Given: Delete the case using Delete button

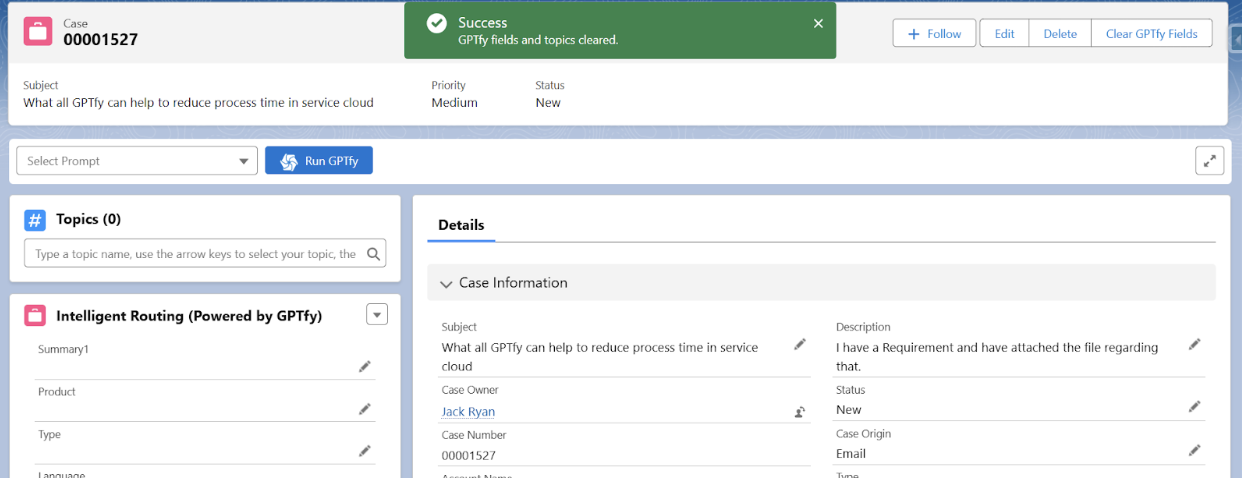Looking at the screenshot, I should click(x=1060, y=34).
